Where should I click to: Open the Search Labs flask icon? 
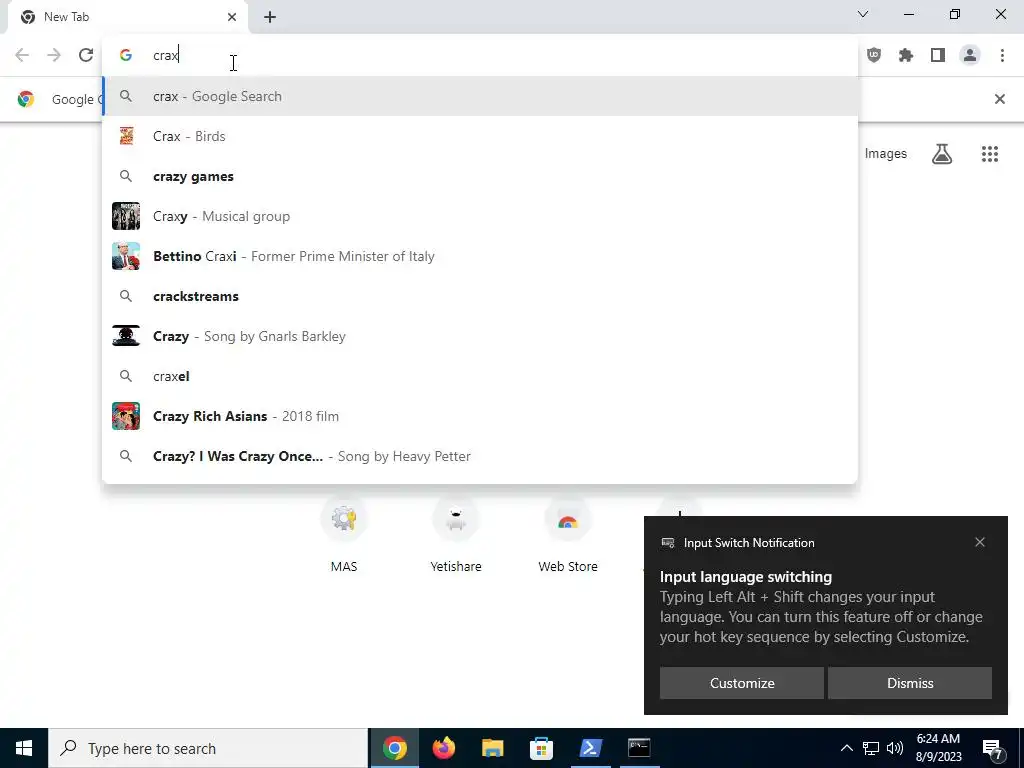tap(942, 153)
